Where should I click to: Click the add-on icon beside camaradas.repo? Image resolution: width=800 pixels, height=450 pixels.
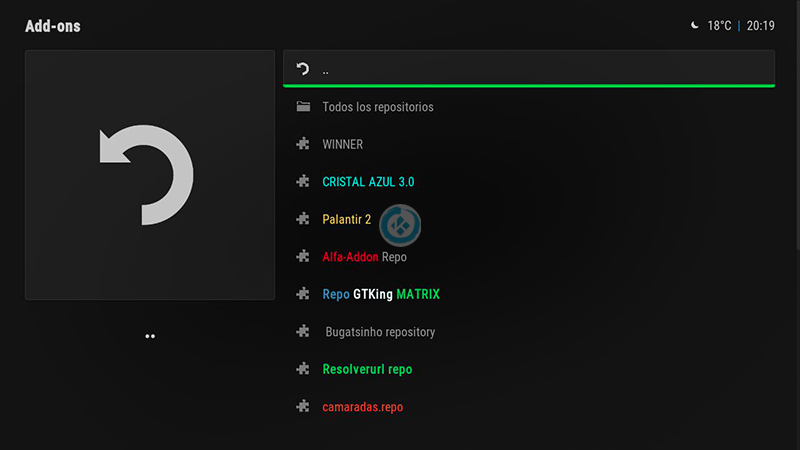(302, 407)
